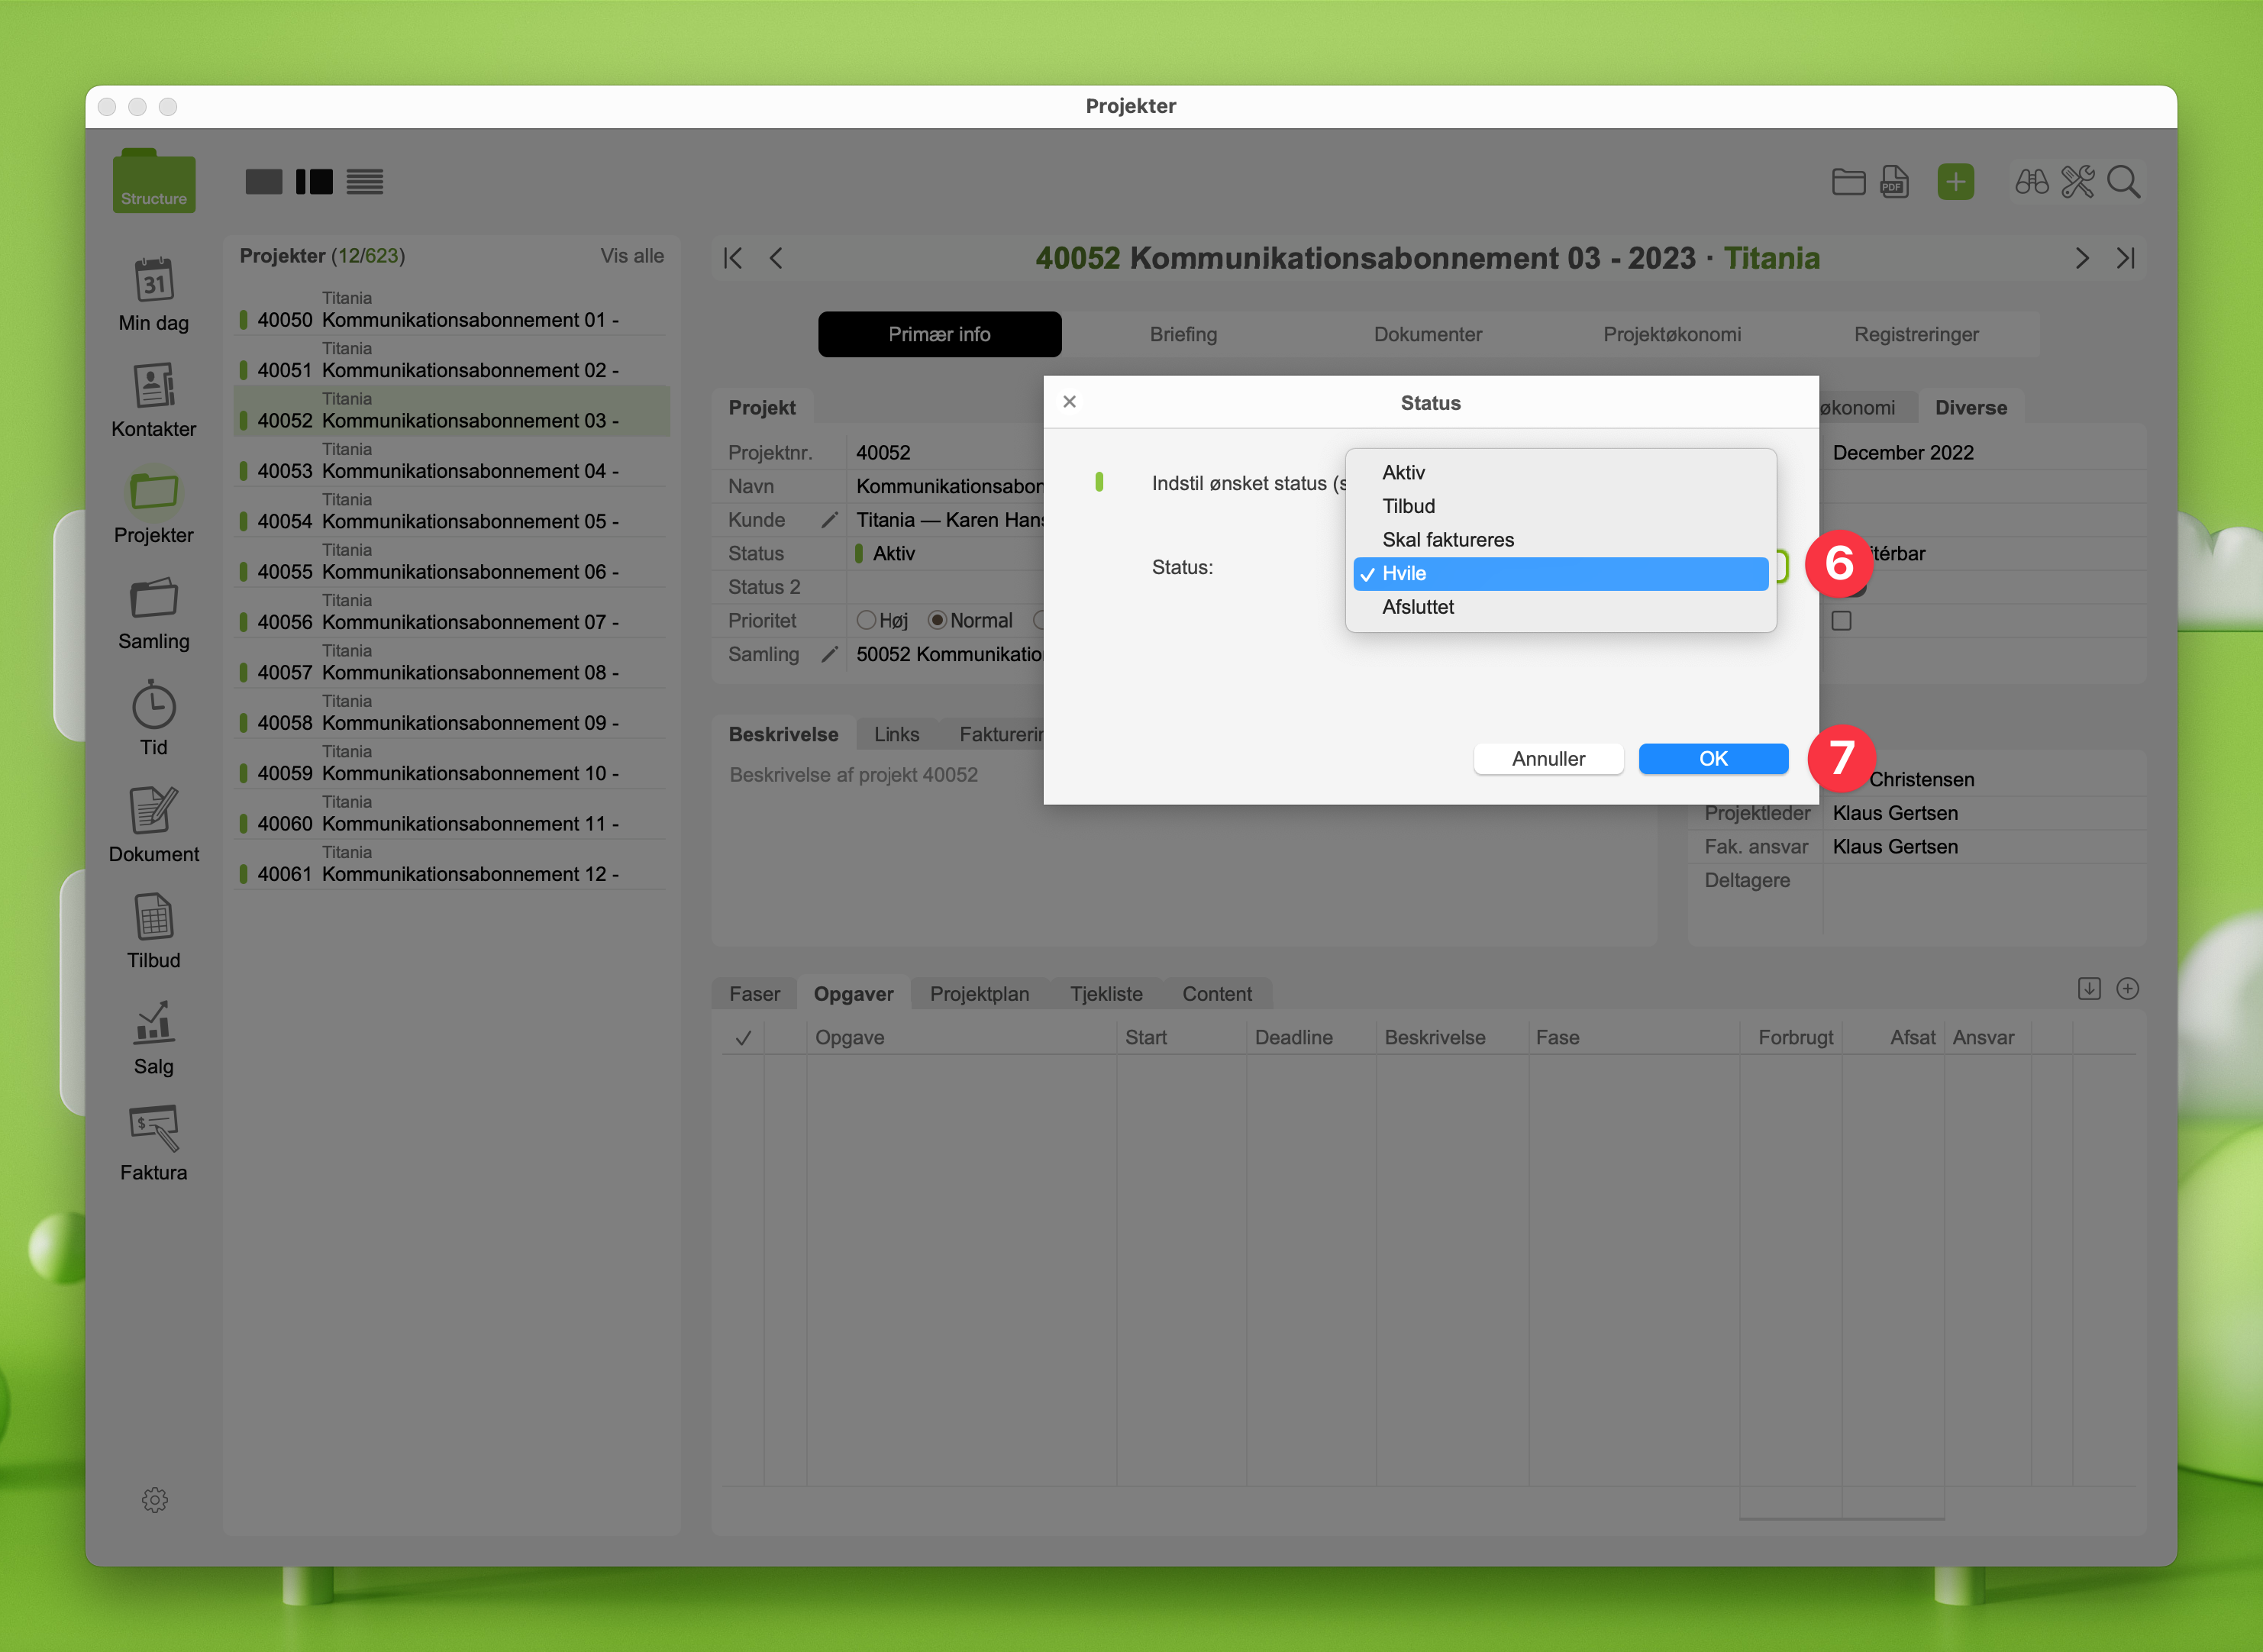Select the Normal priority radio button
This screenshot has height=1652, width=2263.
[937, 621]
